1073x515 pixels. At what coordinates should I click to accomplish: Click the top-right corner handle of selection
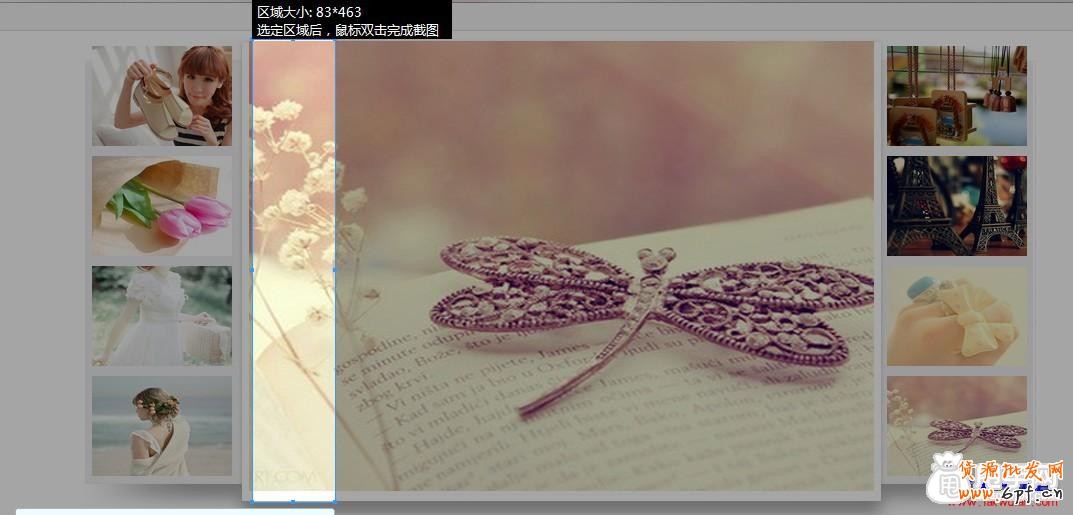tap(334, 40)
